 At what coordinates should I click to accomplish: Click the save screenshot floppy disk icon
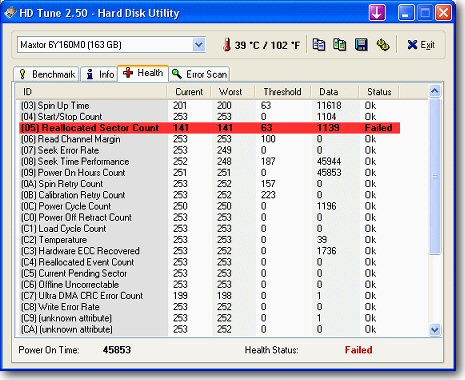[x=361, y=45]
